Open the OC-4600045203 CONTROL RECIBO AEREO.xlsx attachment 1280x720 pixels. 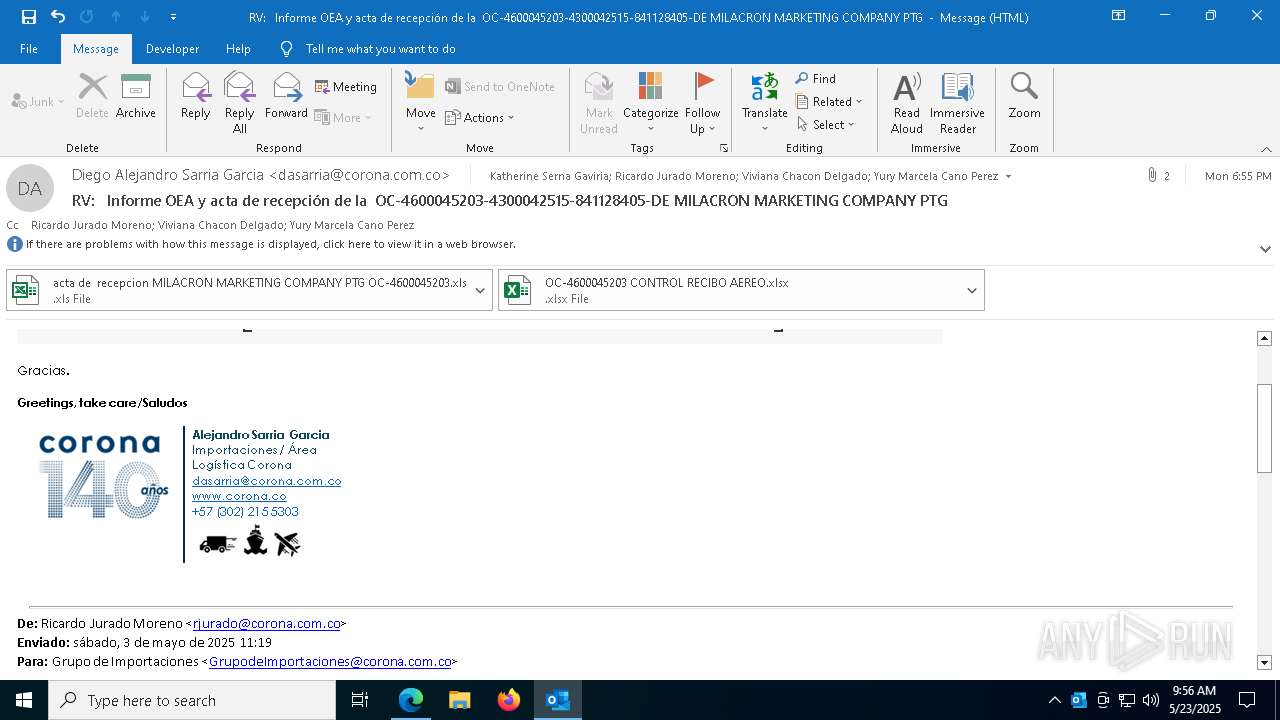coord(729,290)
